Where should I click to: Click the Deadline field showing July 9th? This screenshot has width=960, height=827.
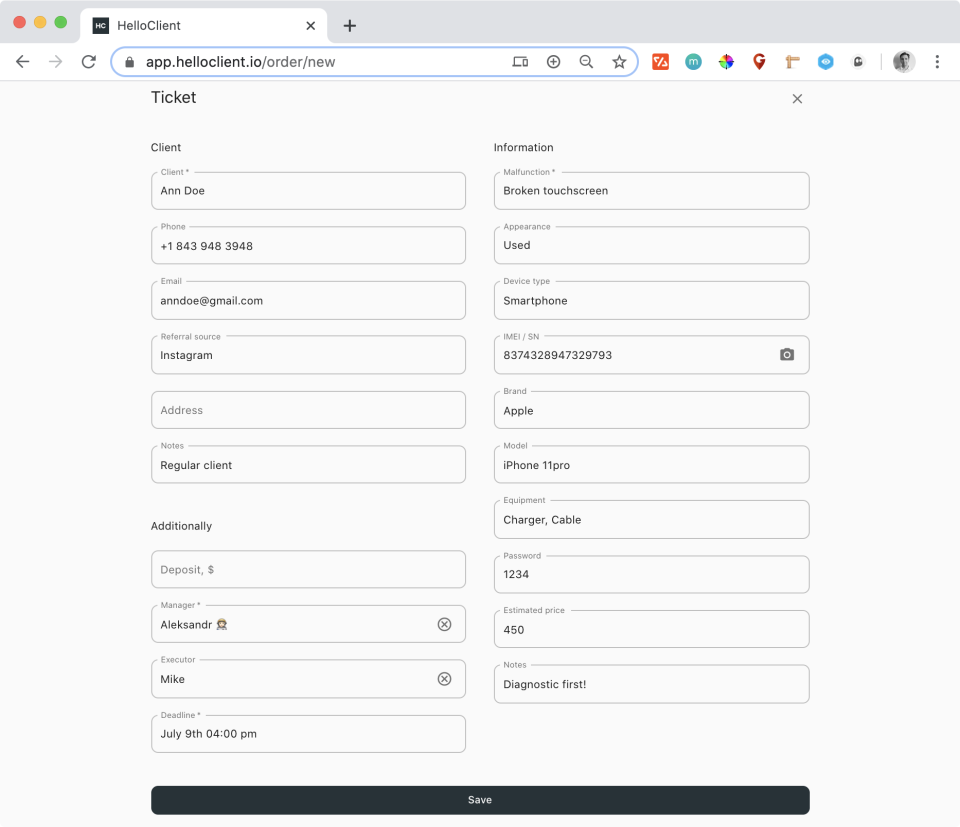(308, 734)
